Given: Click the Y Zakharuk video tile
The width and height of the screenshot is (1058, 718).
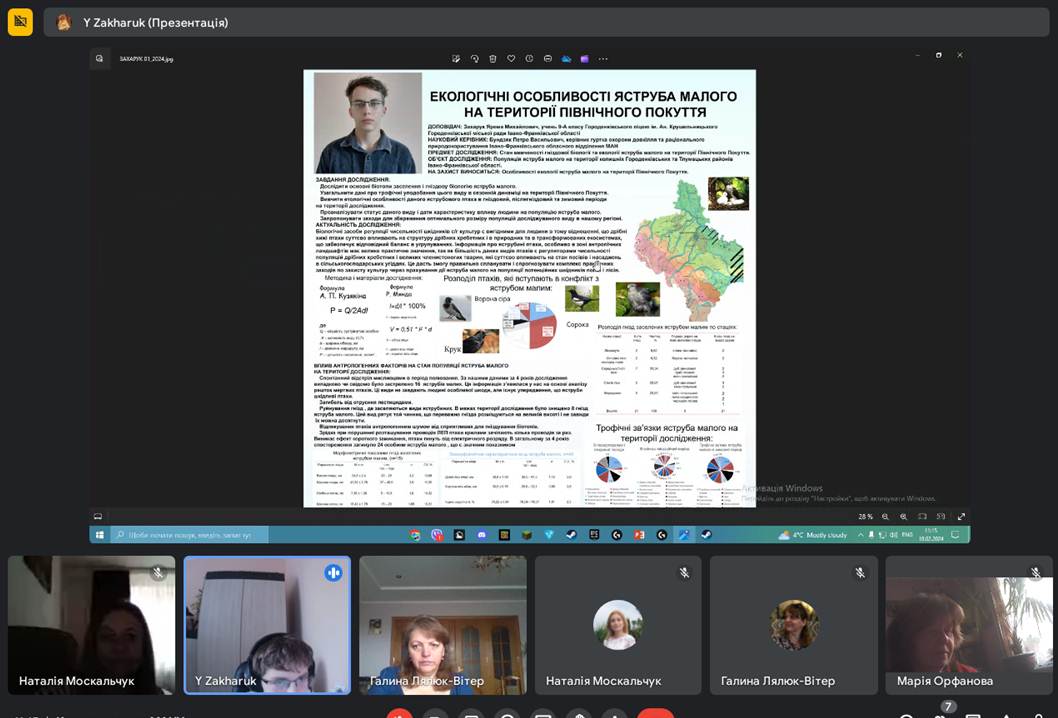Looking at the screenshot, I should [267, 625].
